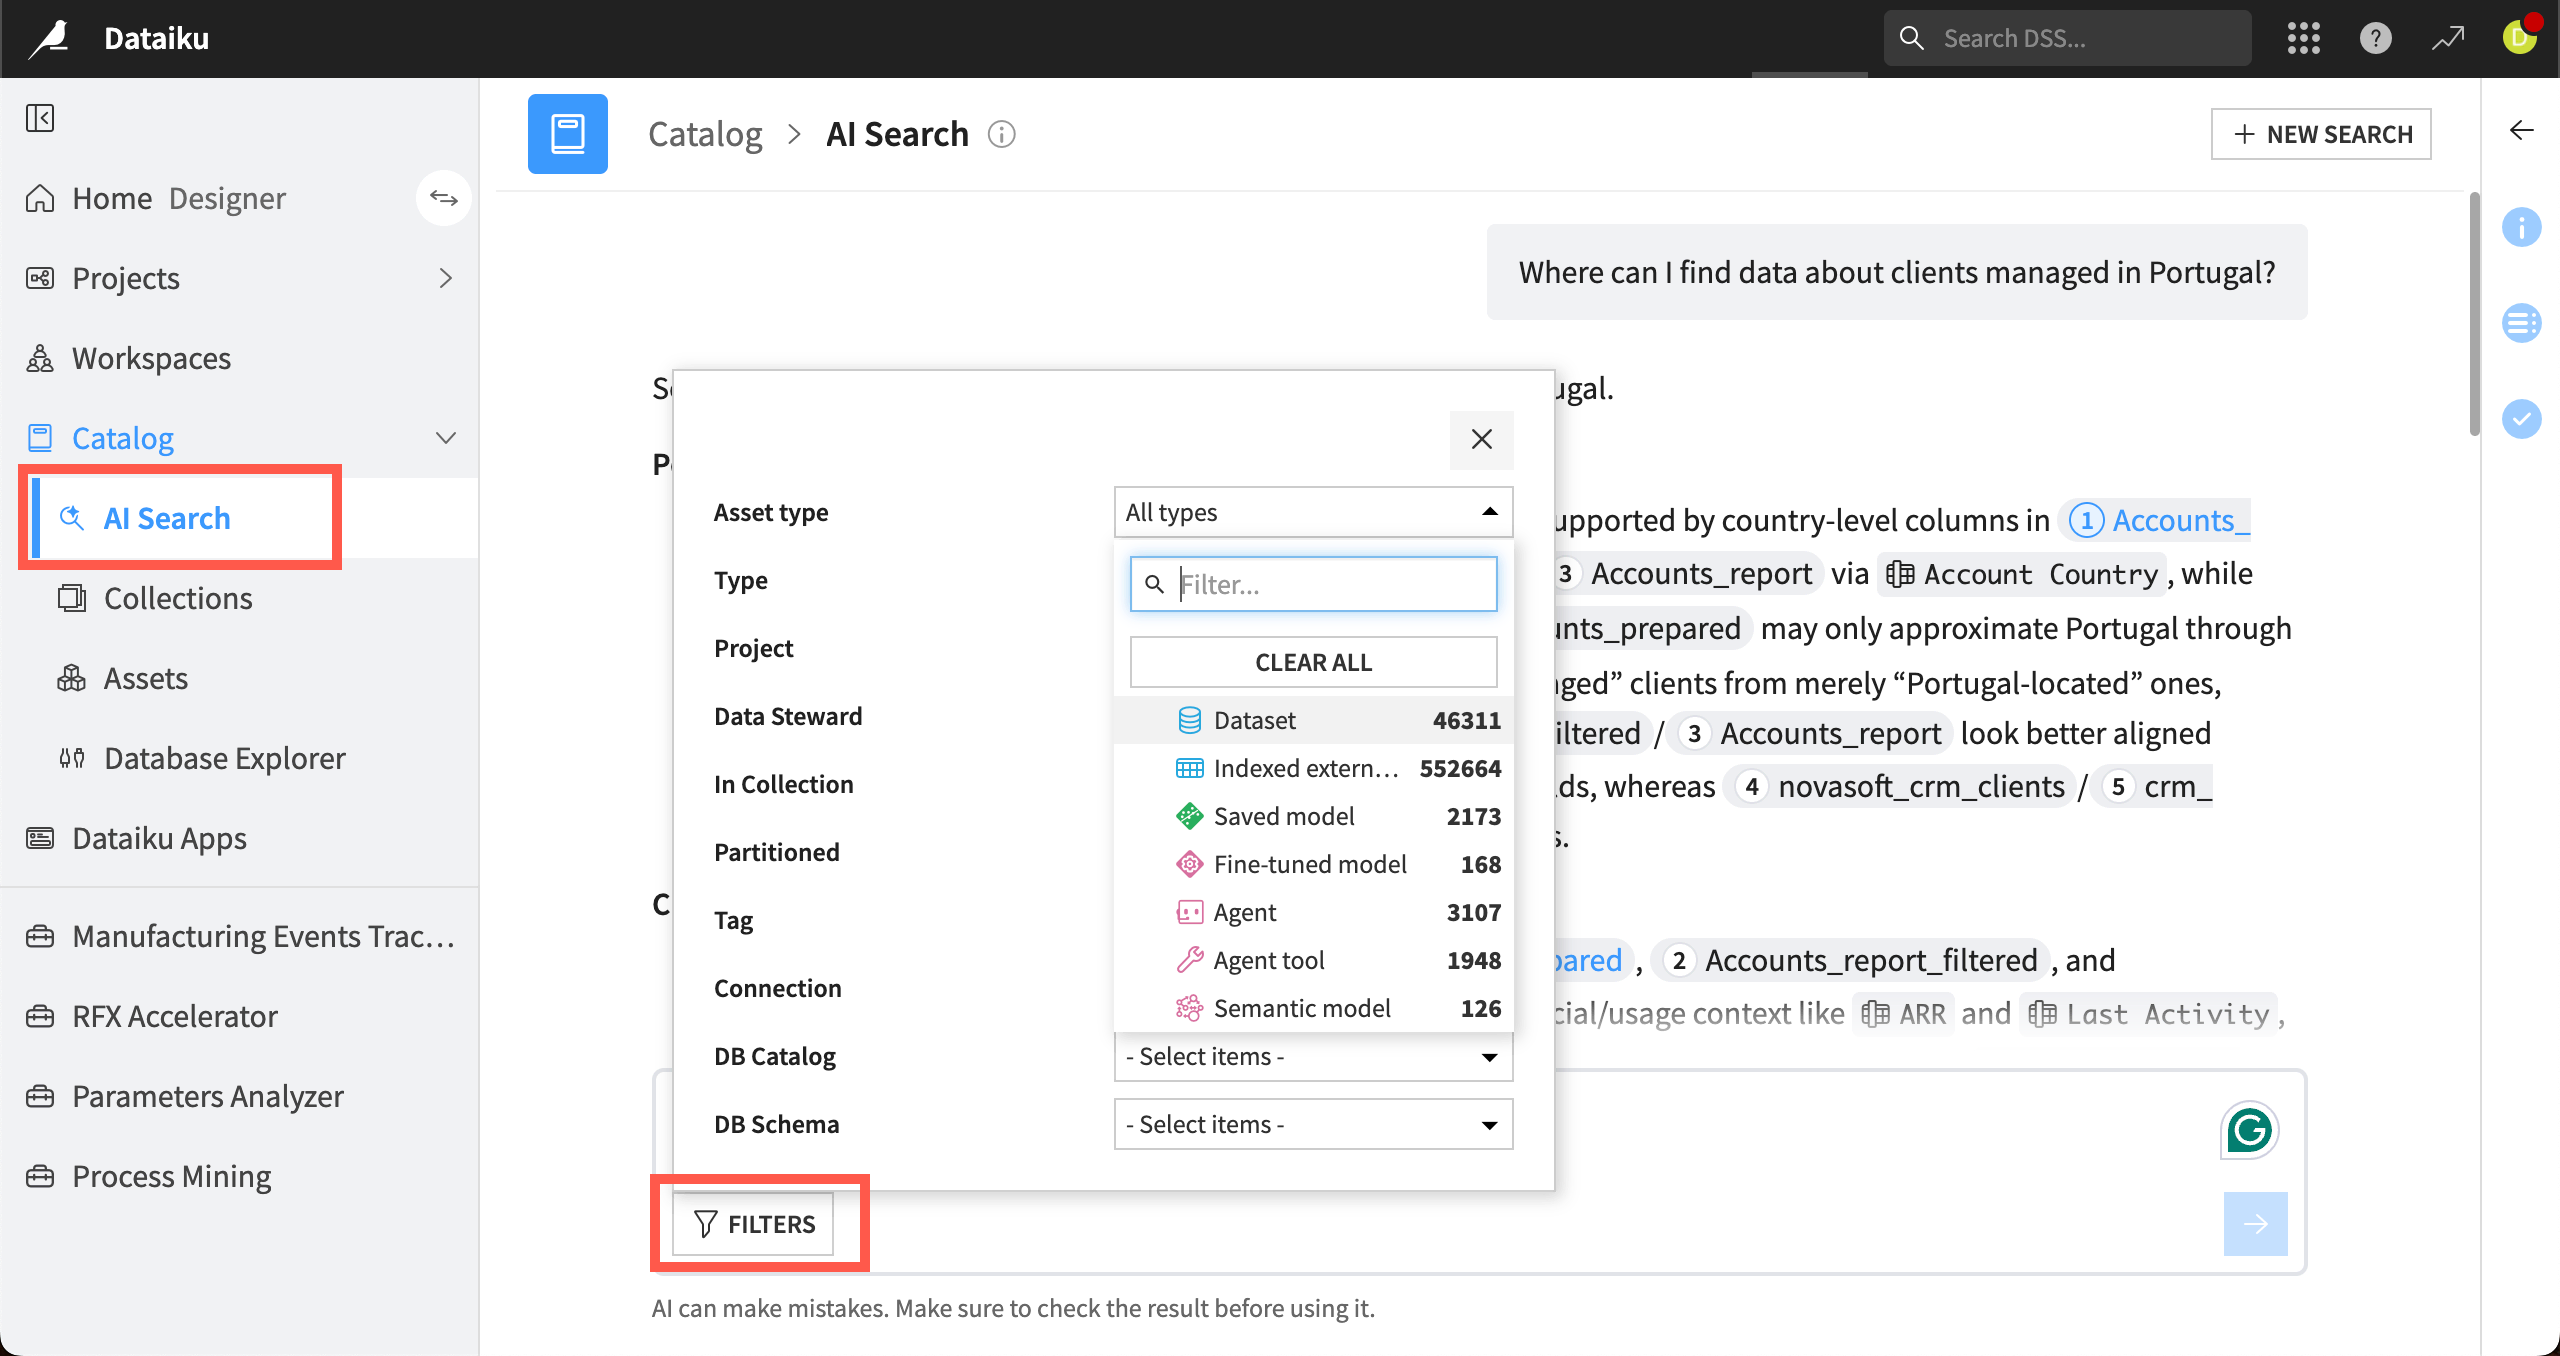This screenshot has height=1356, width=2560.
Task: Open Manufacturing Events Tracking app
Action: [x=239, y=936]
